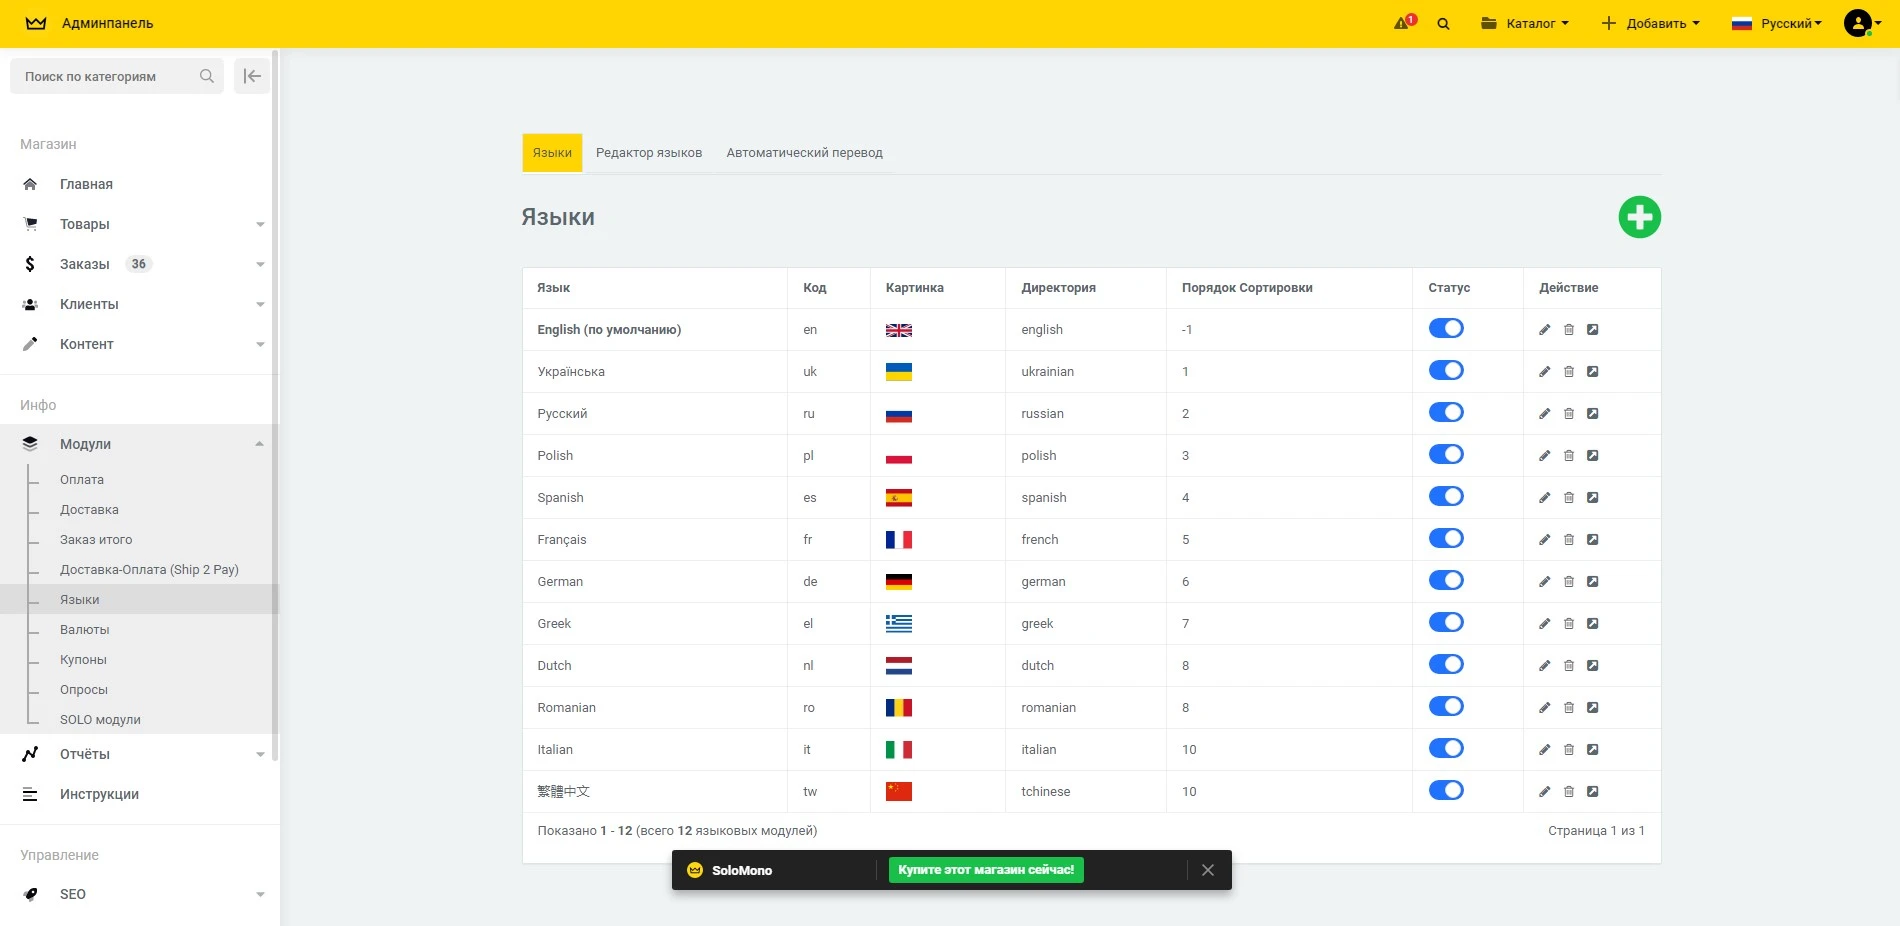Screen dimensions: 1900x926
Task: Collapse the sidebar with the arrow icon
Action: (x=252, y=76)
